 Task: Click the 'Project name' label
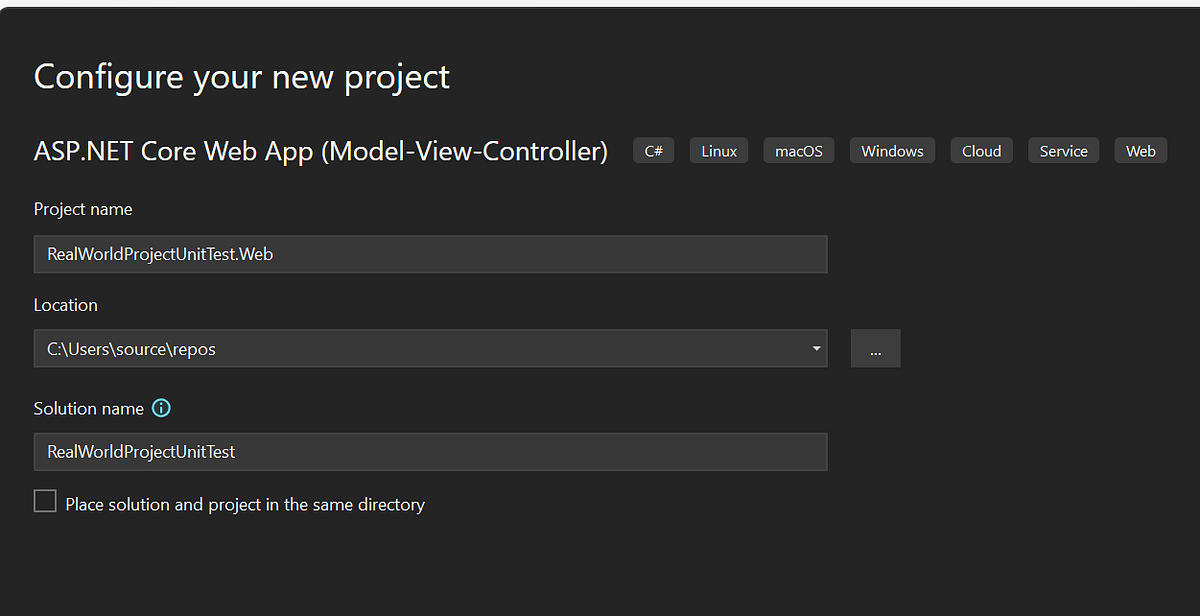click(x=83, y=209)
